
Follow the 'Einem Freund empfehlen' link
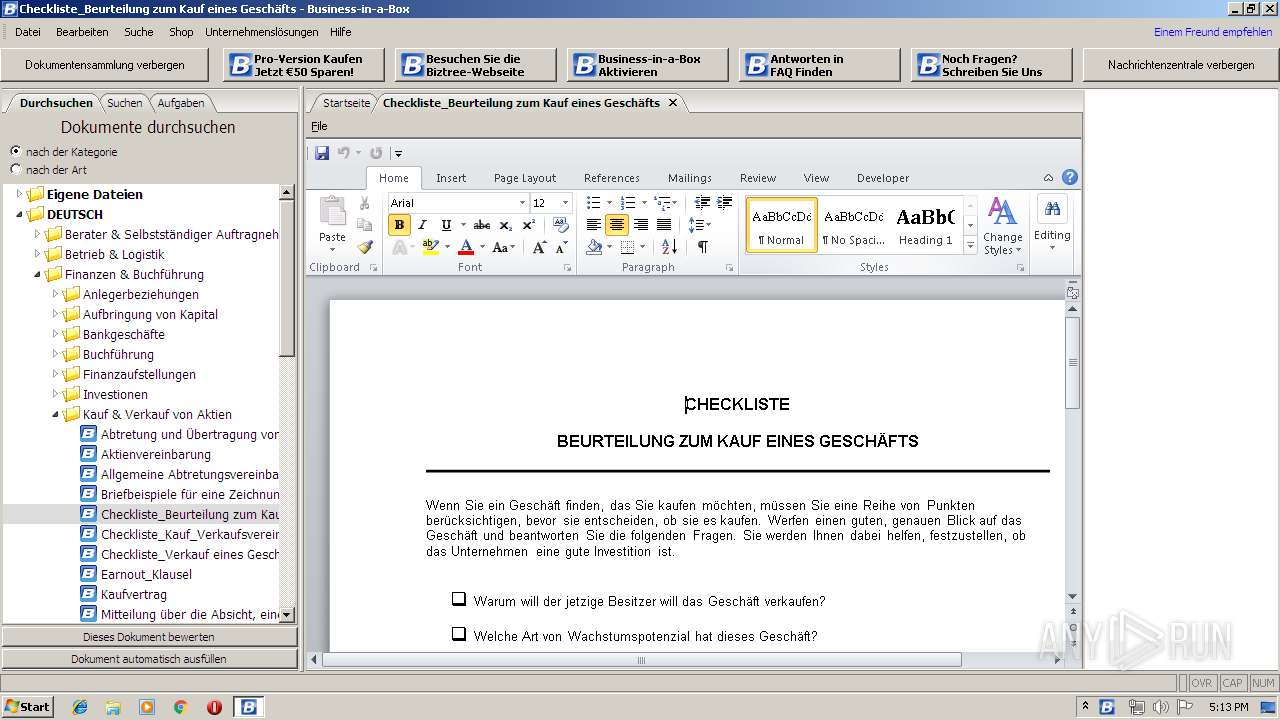(1213, 32)
